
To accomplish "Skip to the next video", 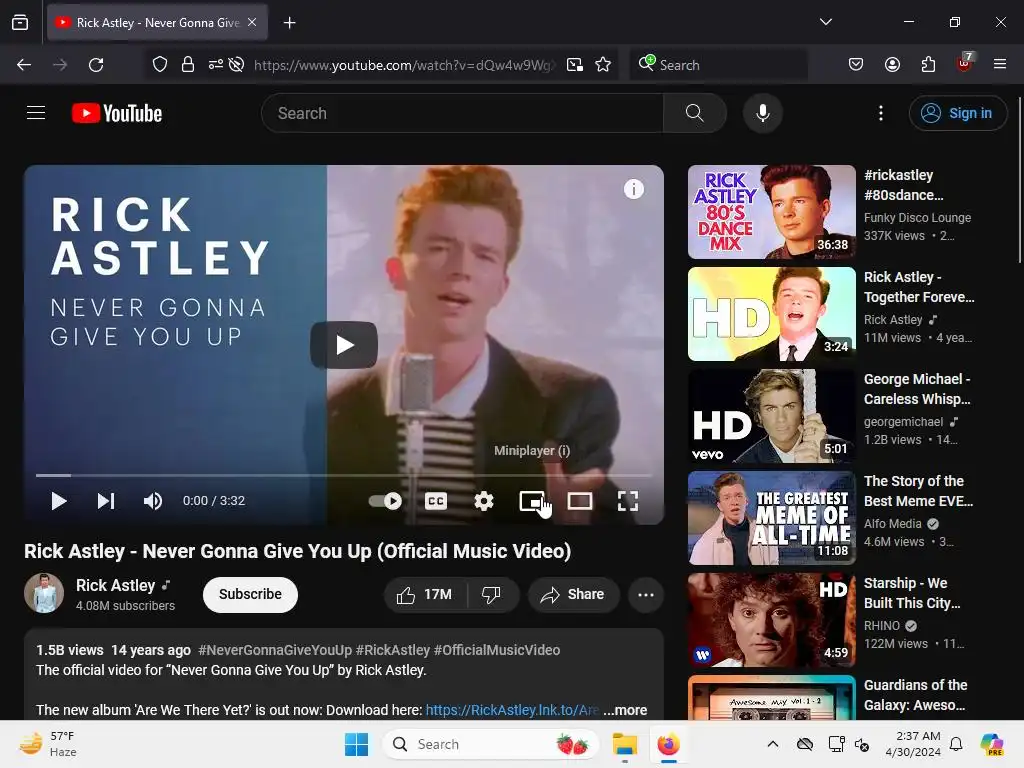I will click(106, 501).
